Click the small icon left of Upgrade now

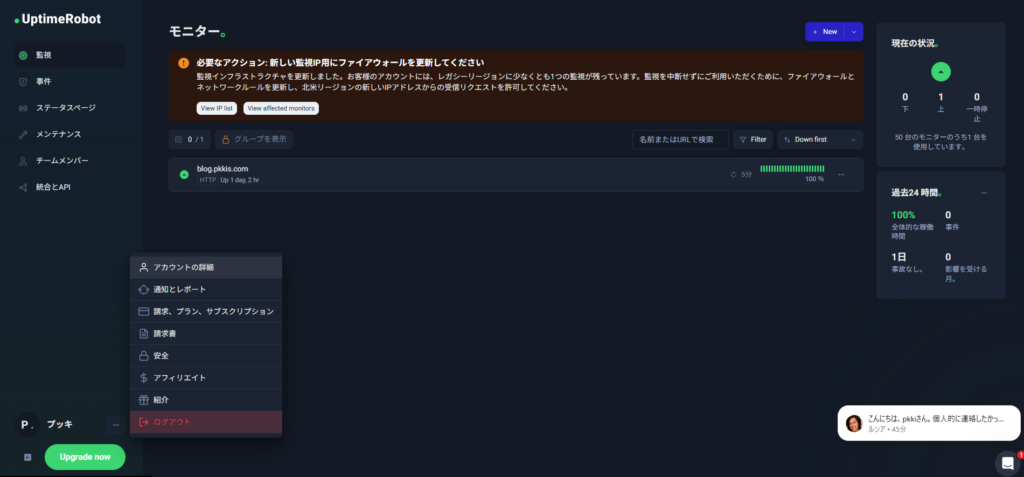(x=27, y=457)
